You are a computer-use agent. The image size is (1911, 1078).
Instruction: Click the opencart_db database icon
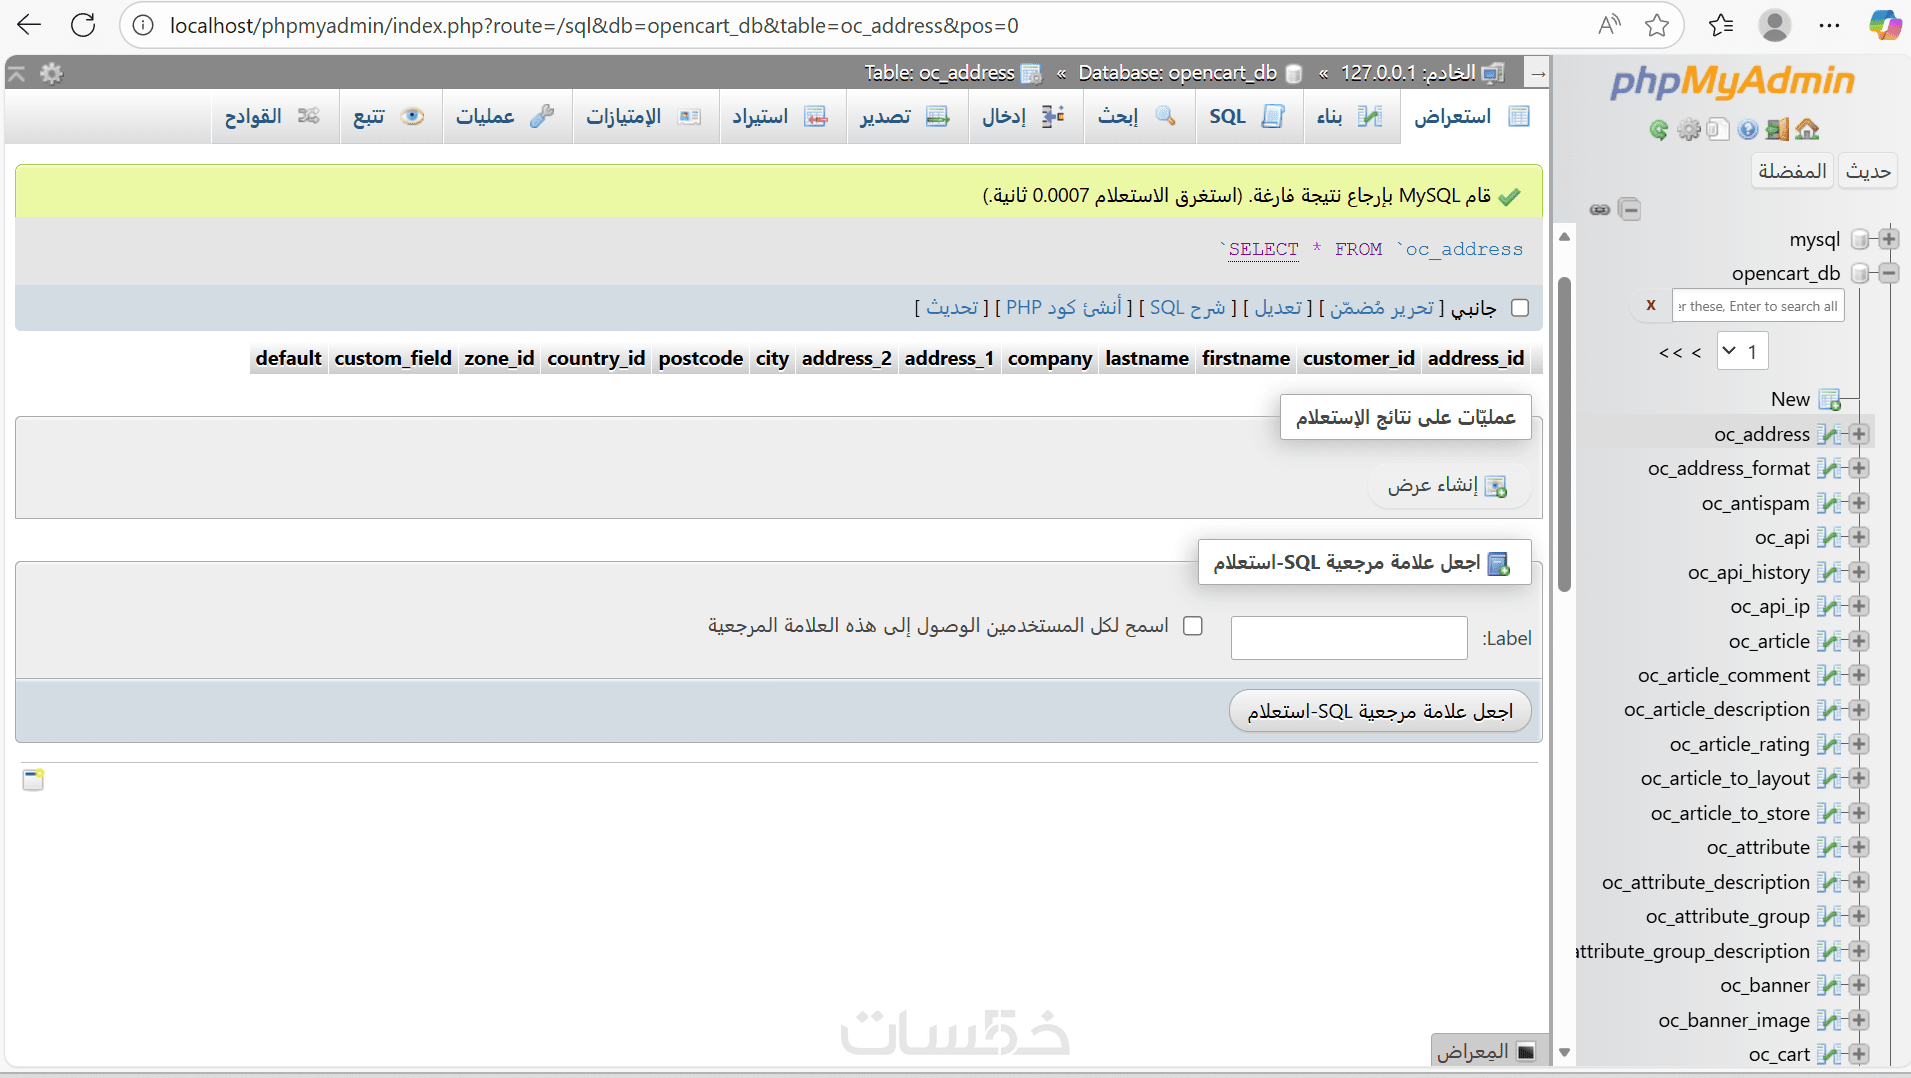[x=1860, y=274]
